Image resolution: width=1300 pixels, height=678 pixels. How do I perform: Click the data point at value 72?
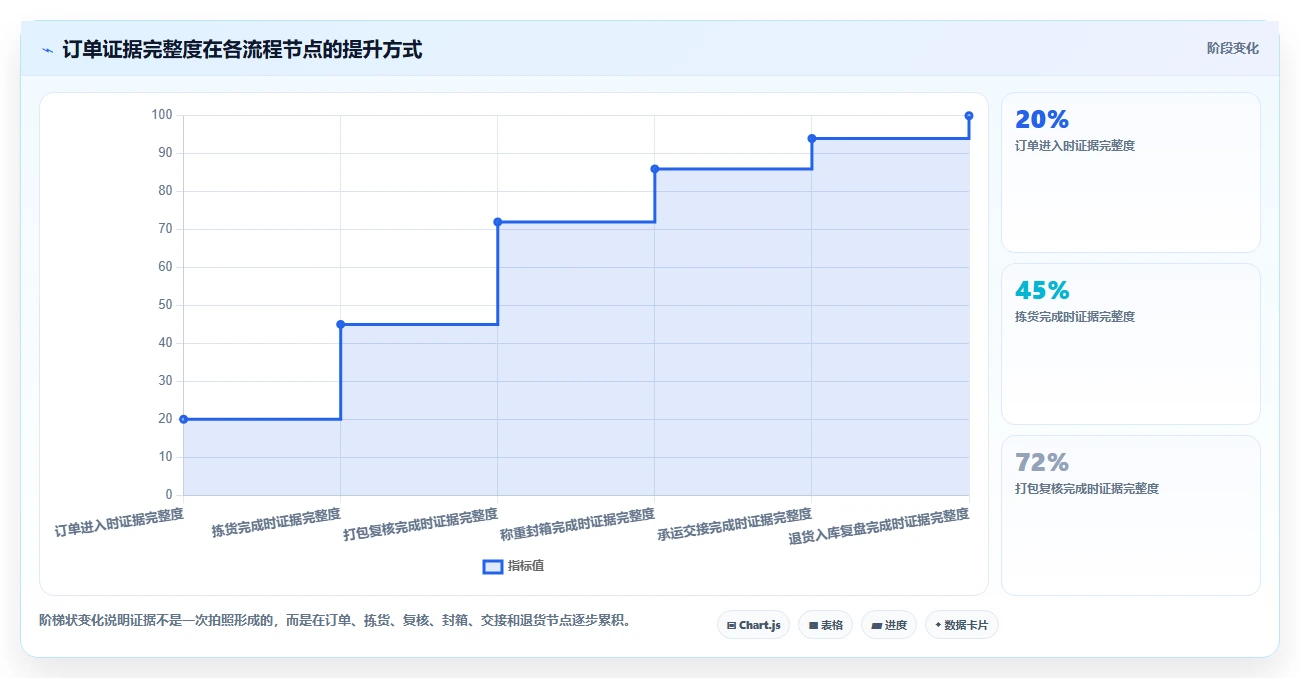[498, 222]
